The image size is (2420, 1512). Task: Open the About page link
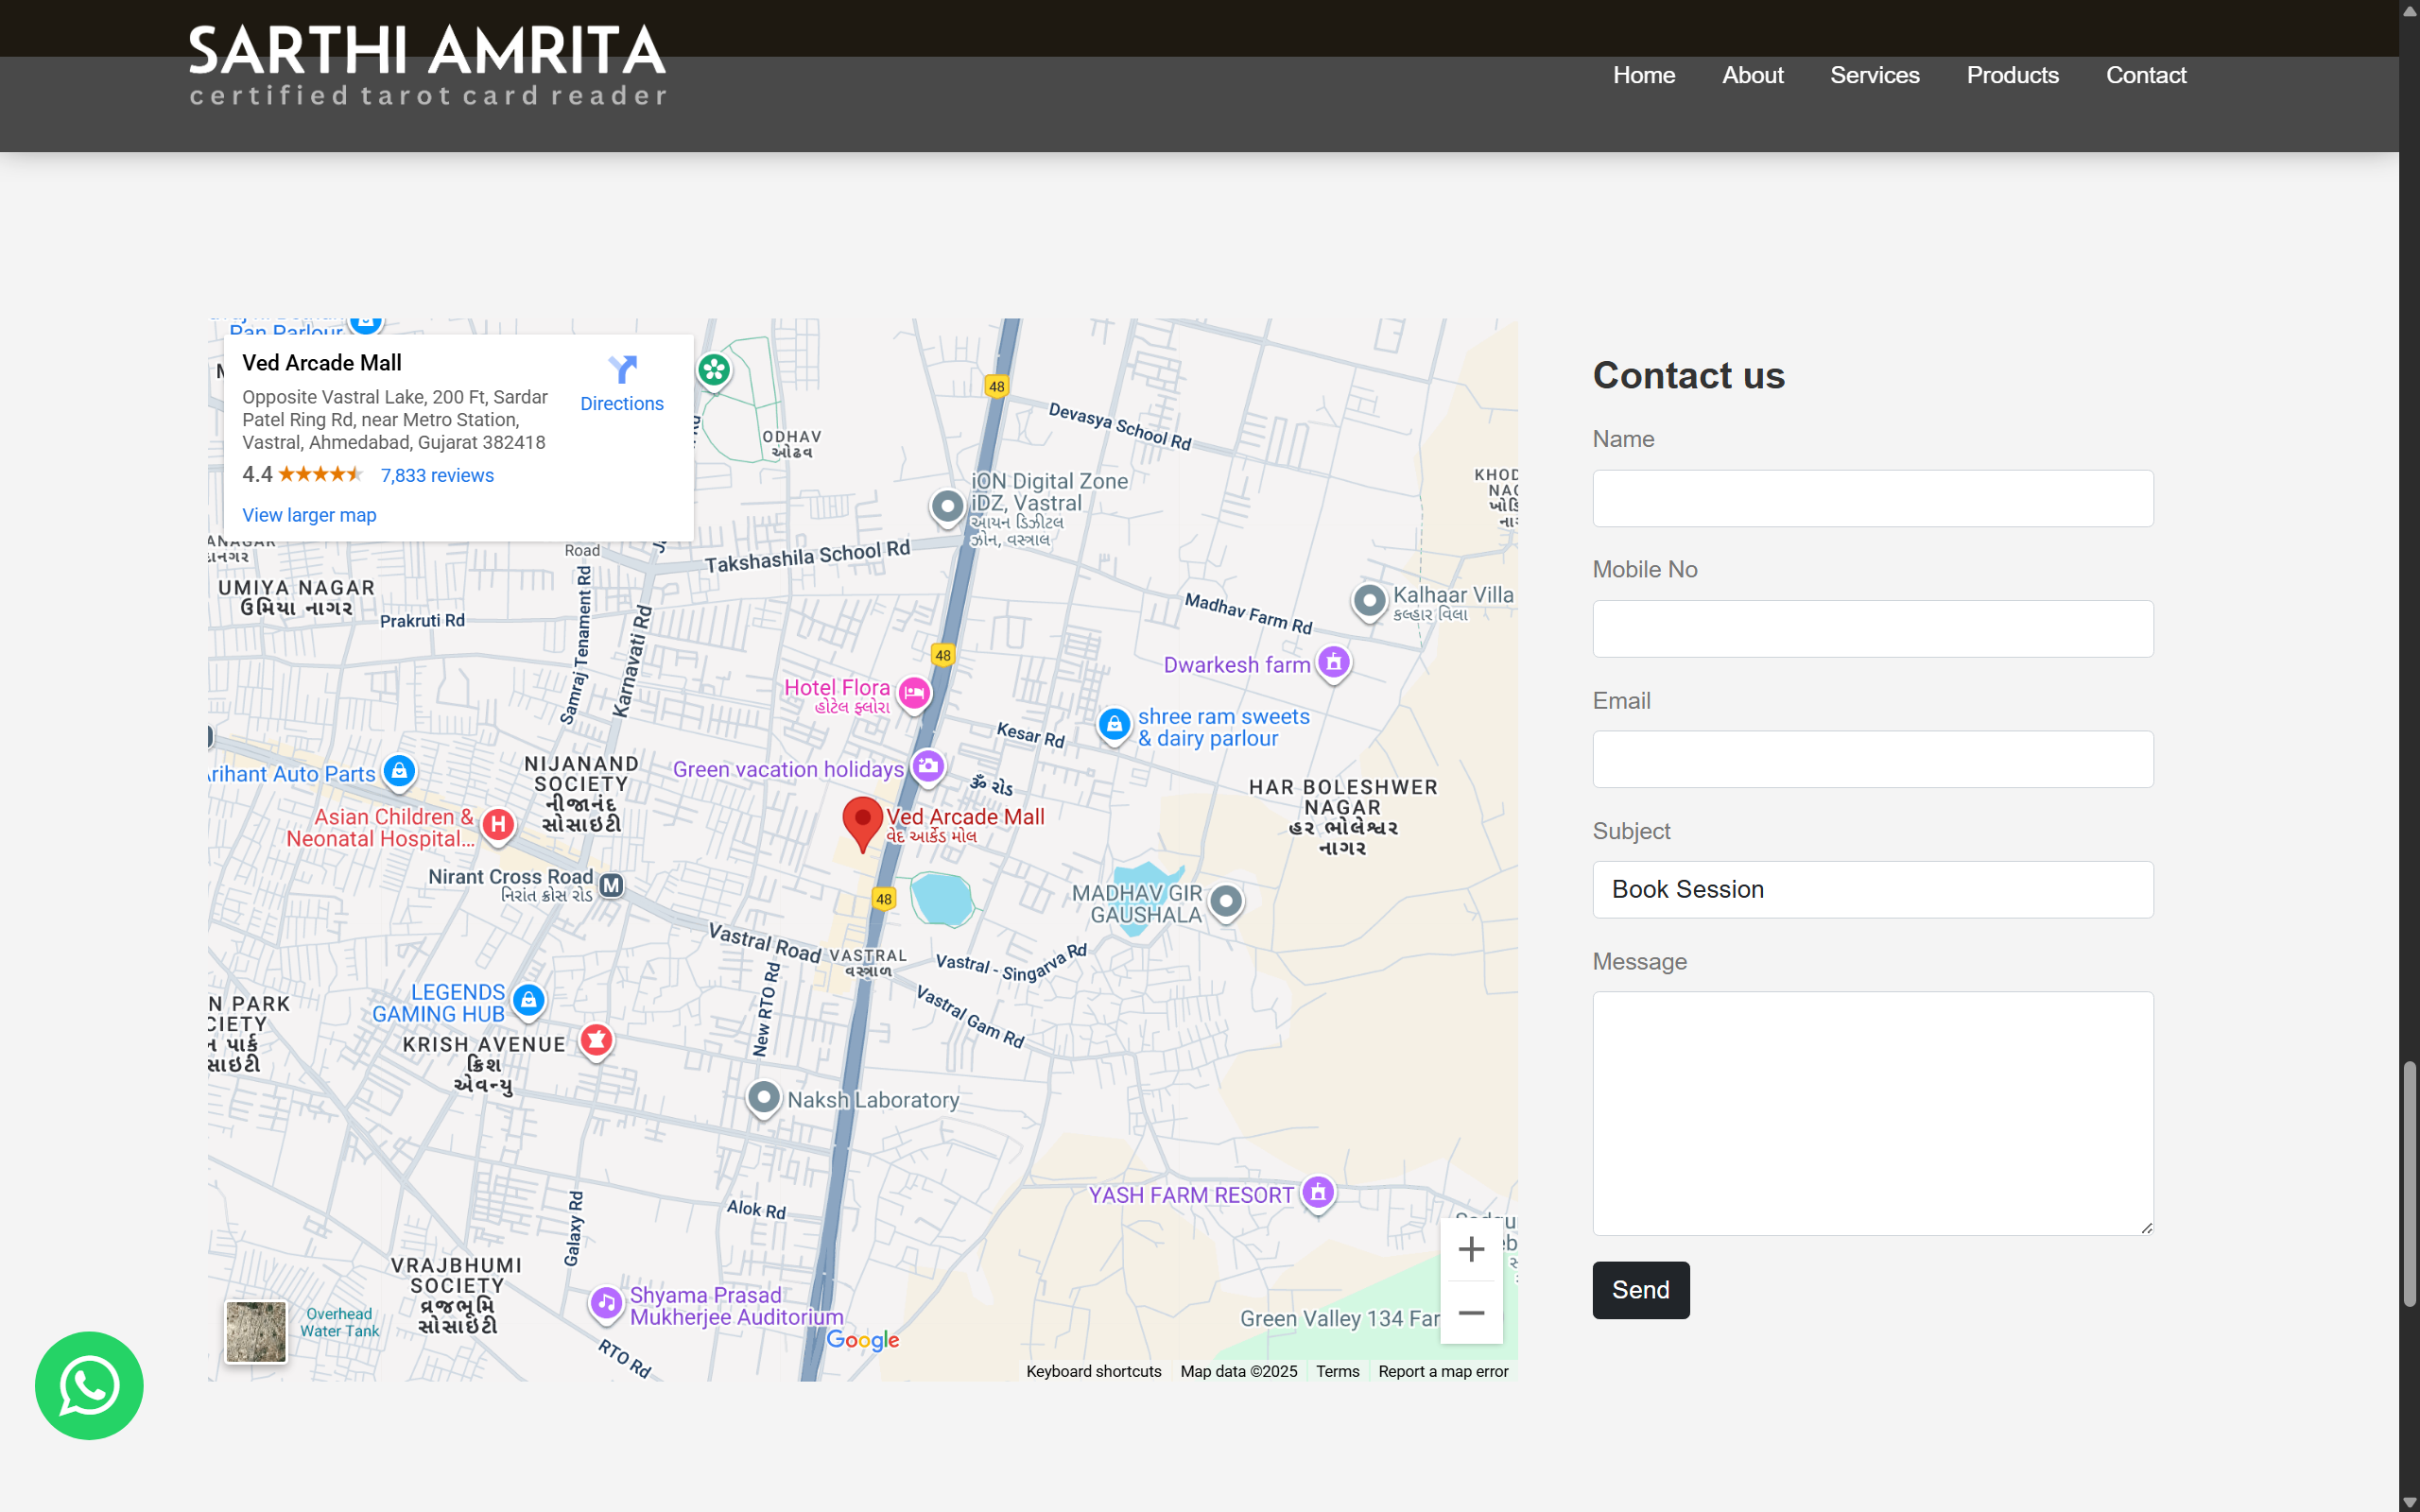tap(1752, 75)
